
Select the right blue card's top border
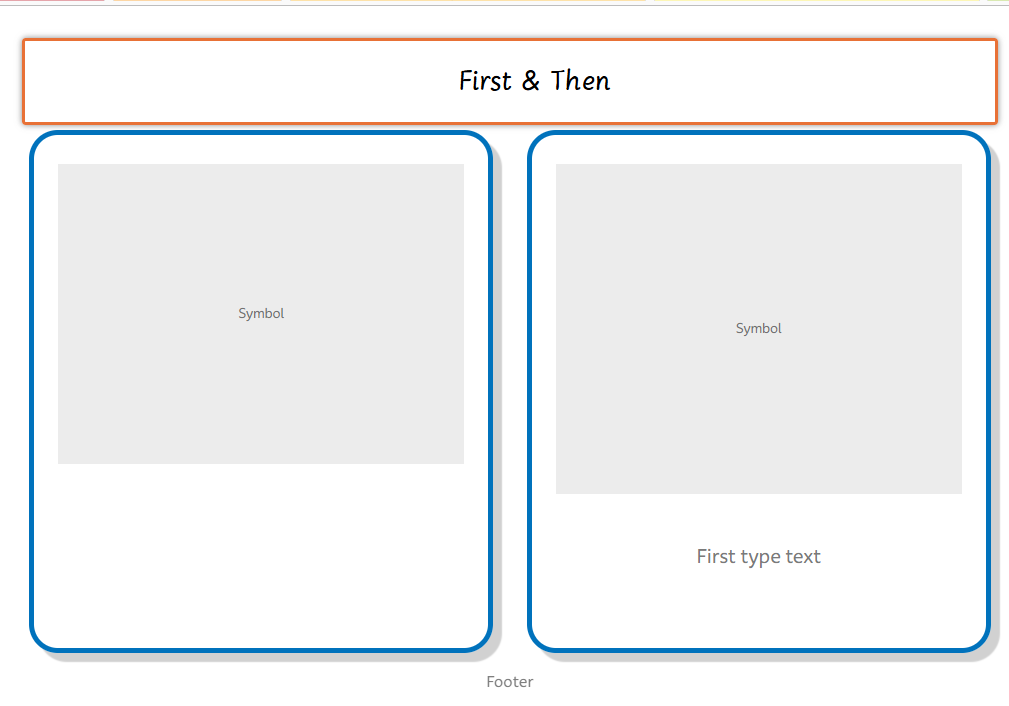758,133
